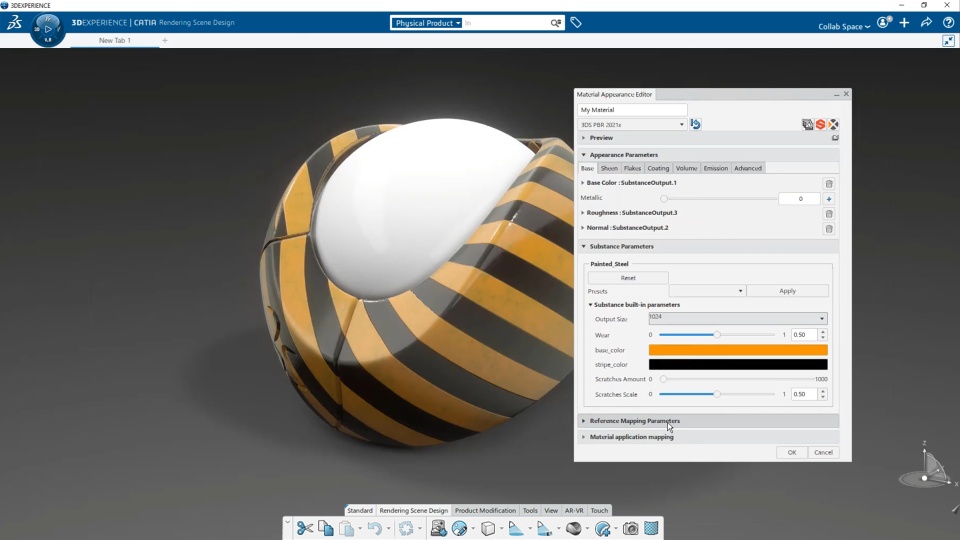Expand the Reference Mapping Parameters section
Screen dimensions: 960x540
634,421
